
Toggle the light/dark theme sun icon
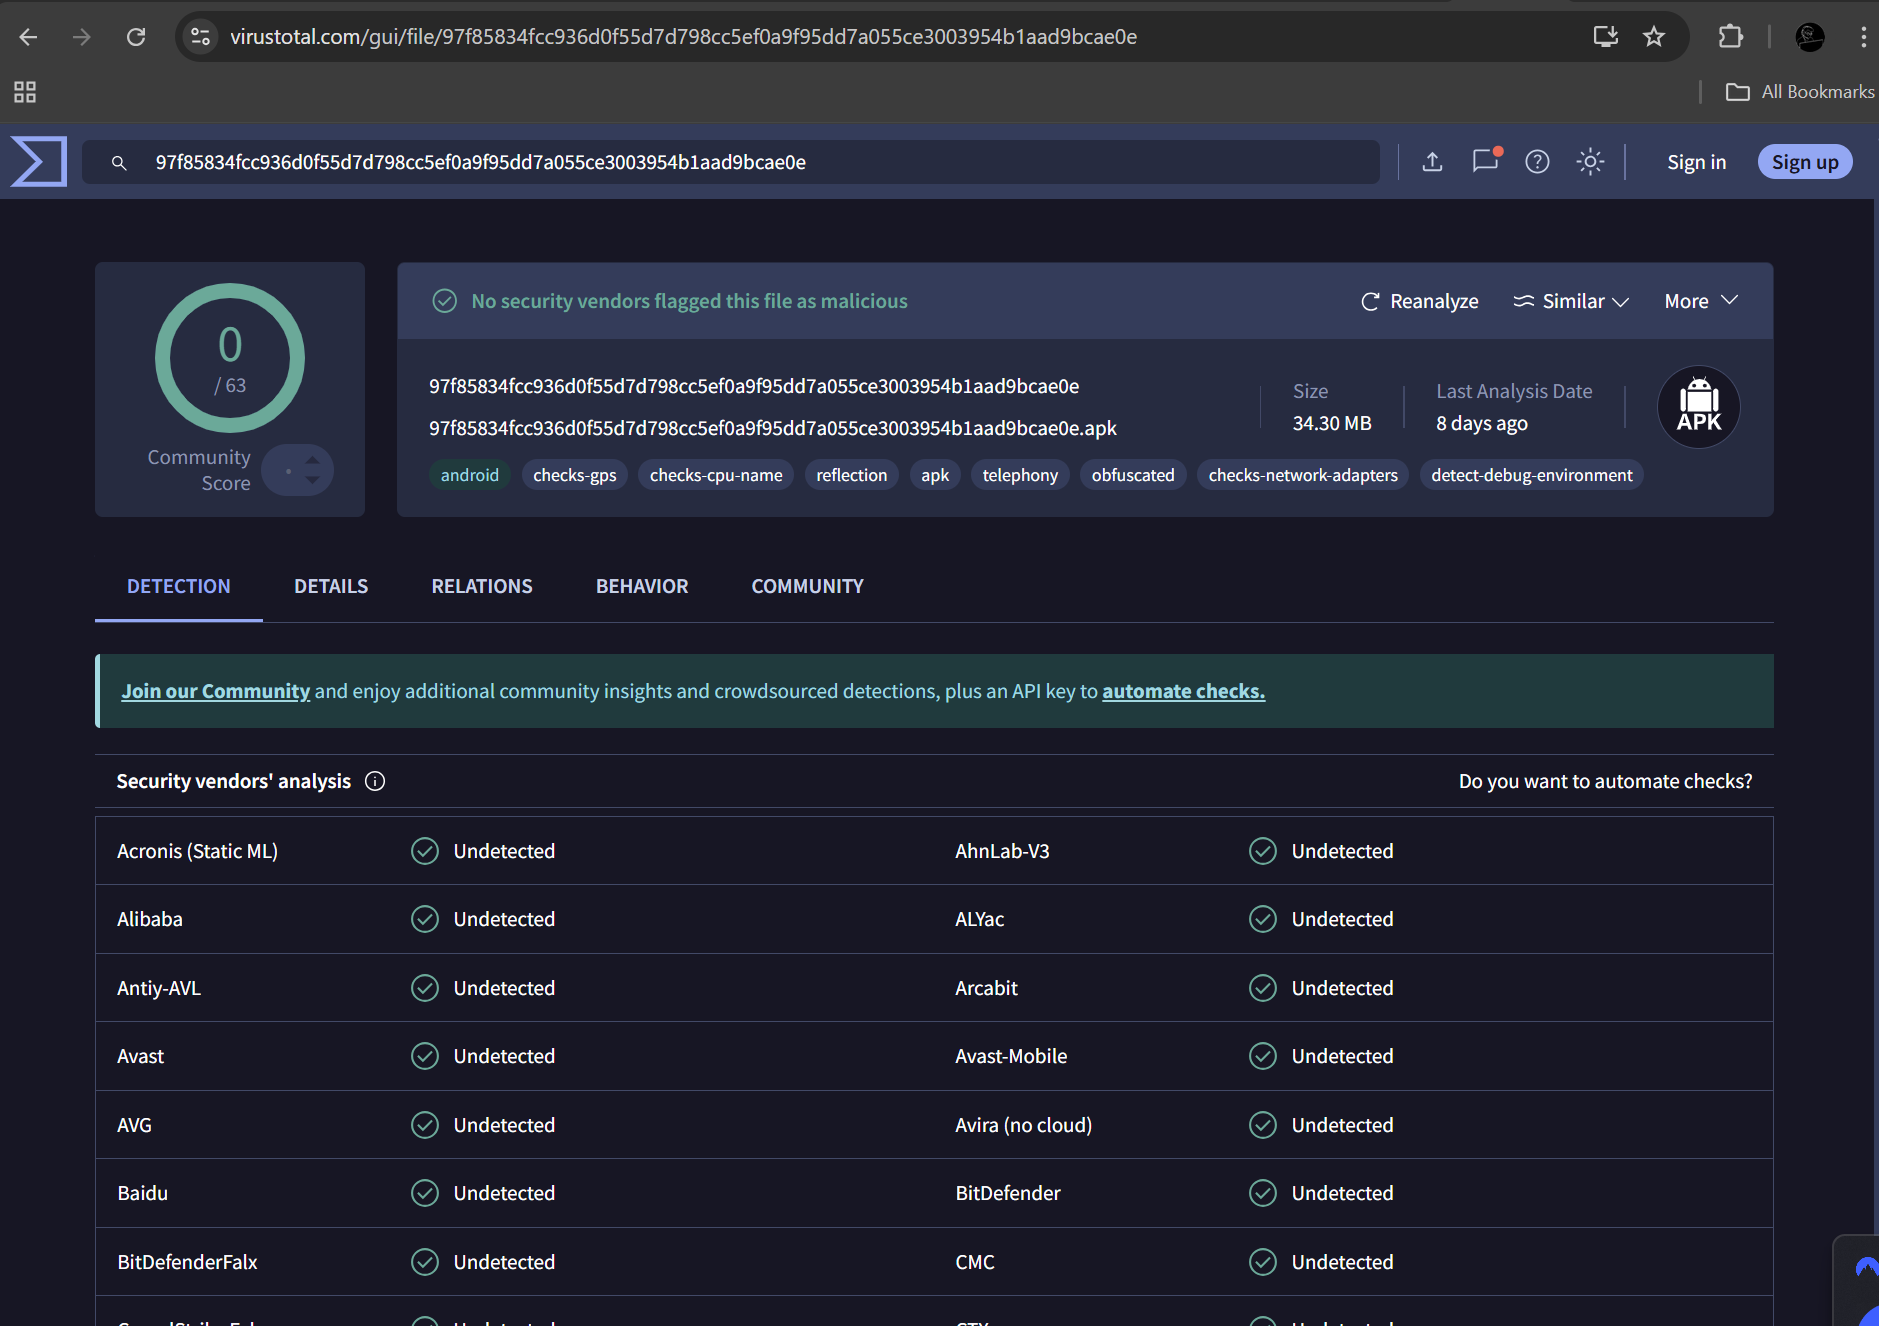pyautogui.click(x=1590, y=161)
